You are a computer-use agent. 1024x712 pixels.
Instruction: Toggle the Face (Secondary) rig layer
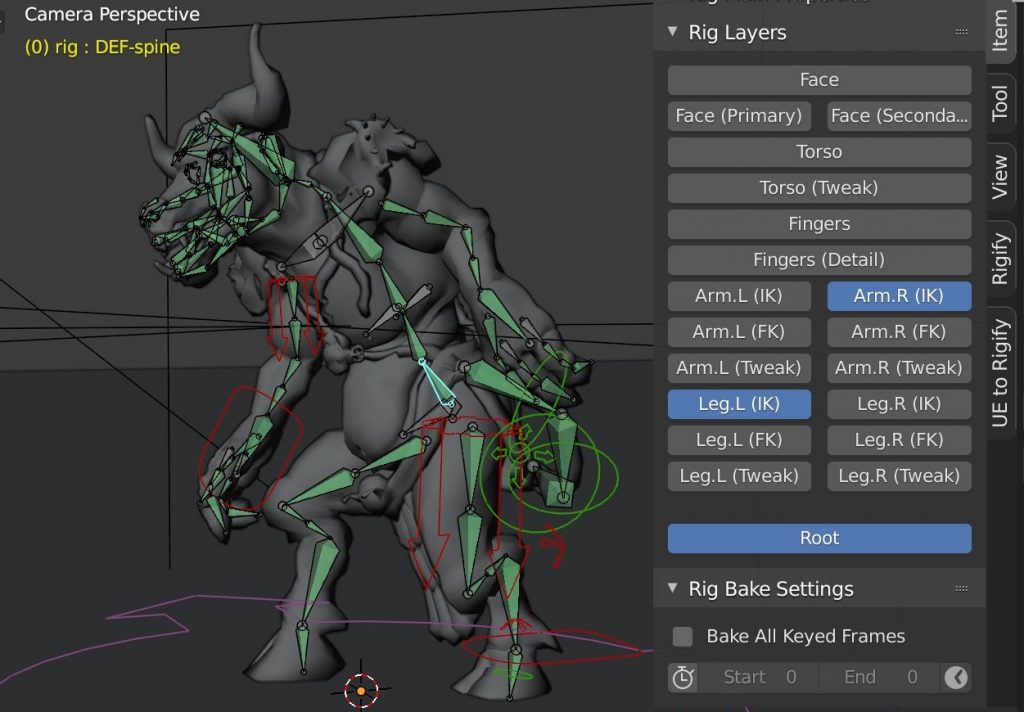click(x=899, y=116)
